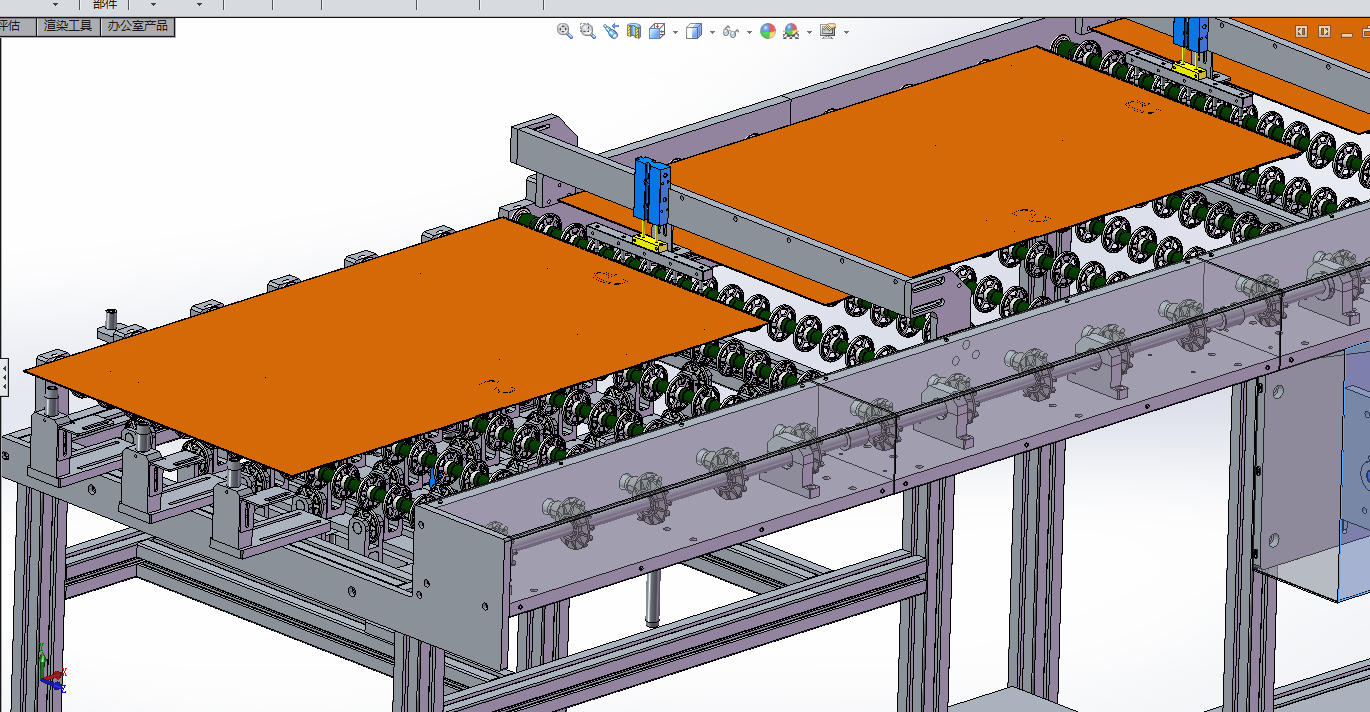Select the Zoom to Area tool
Image resolution: width=1370 pixels, height=712 pixels.
click(x=588, y=32)
